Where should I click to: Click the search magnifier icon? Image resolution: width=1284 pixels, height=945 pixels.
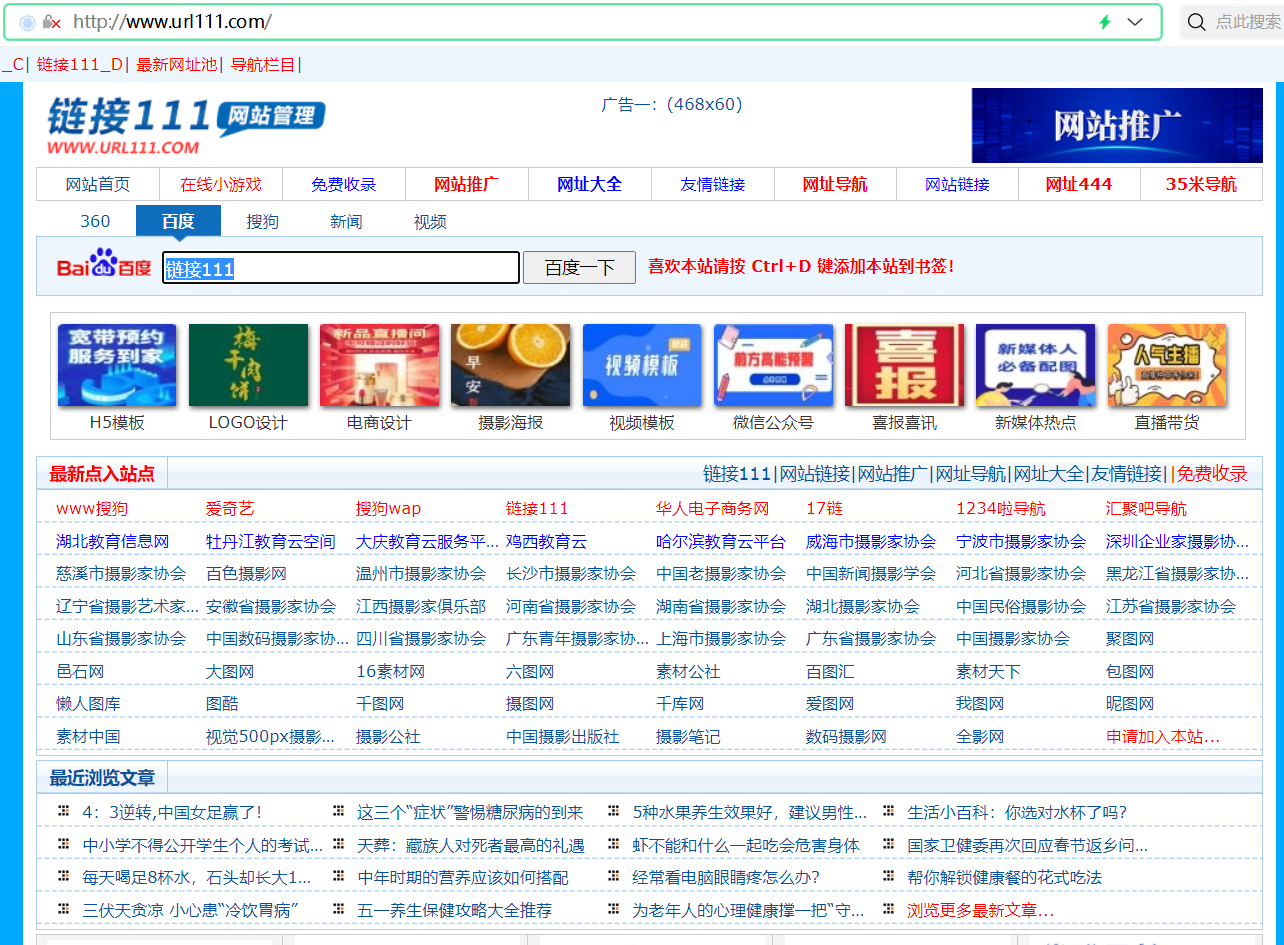[x=1196, y=21]
